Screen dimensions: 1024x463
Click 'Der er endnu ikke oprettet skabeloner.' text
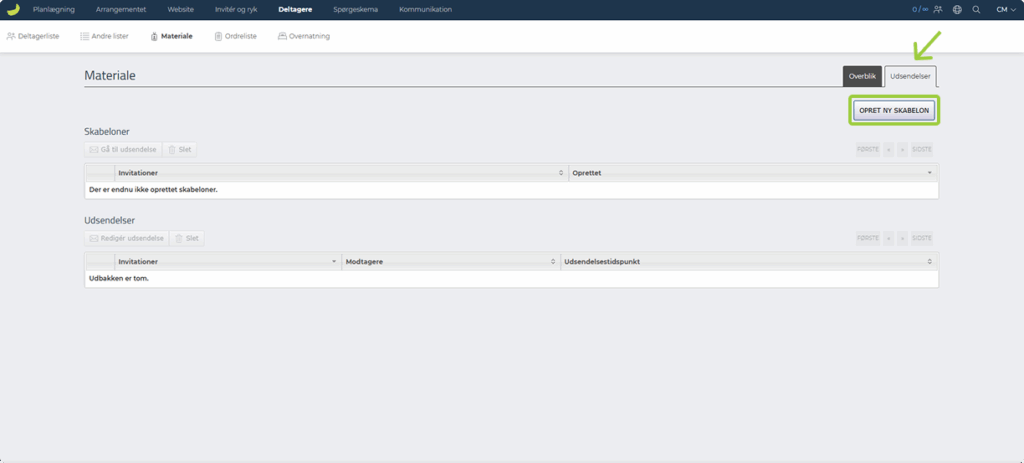[153, 190]
